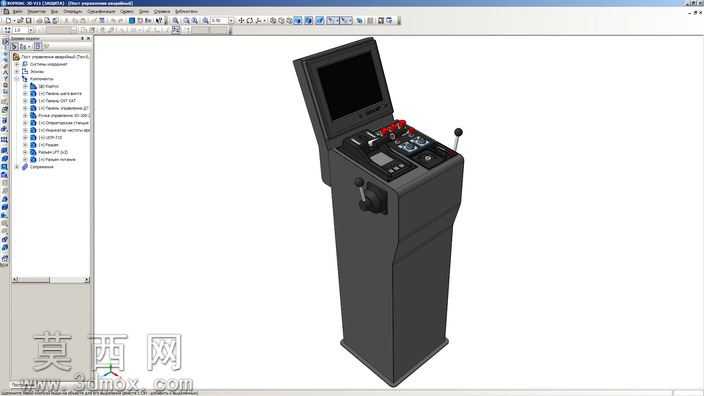Open print preview
The height and width of the screenshot is (396, 704).
48,21
